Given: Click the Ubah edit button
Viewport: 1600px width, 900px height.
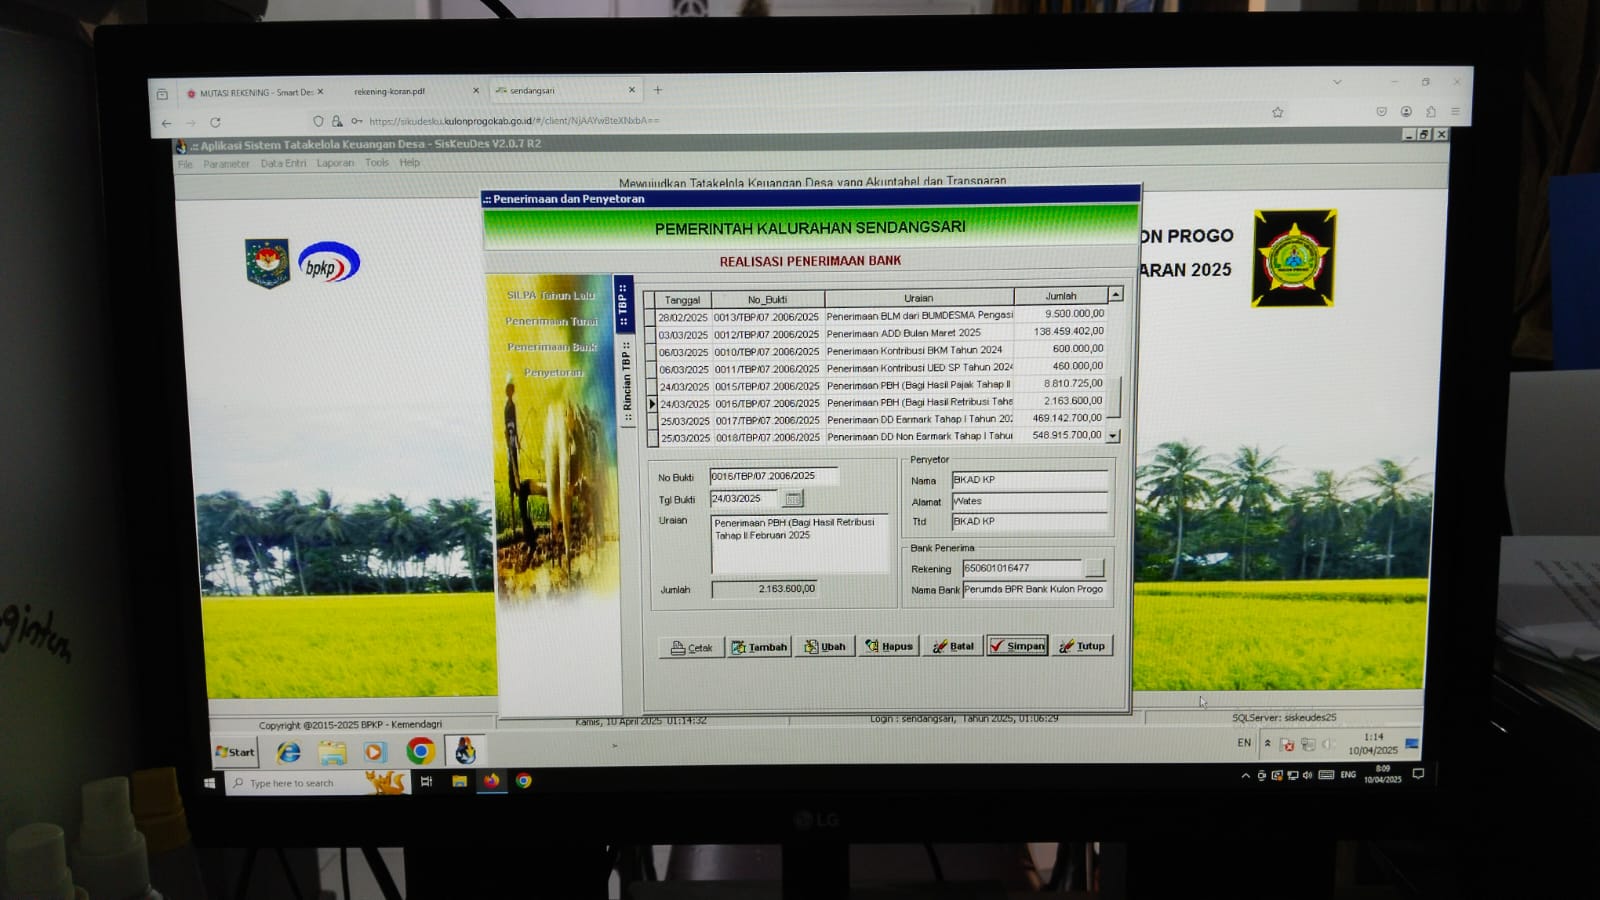Looking at the screenshot, I should [x=825, y=647].
